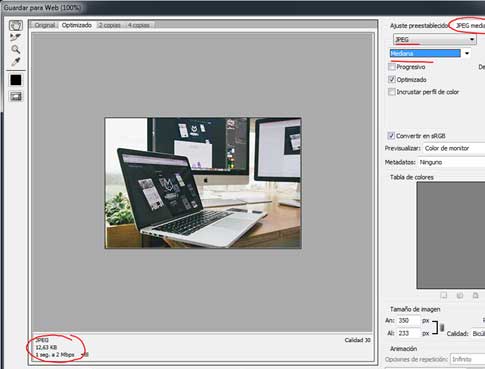Toggle slices visibility icon

[16, 97]
